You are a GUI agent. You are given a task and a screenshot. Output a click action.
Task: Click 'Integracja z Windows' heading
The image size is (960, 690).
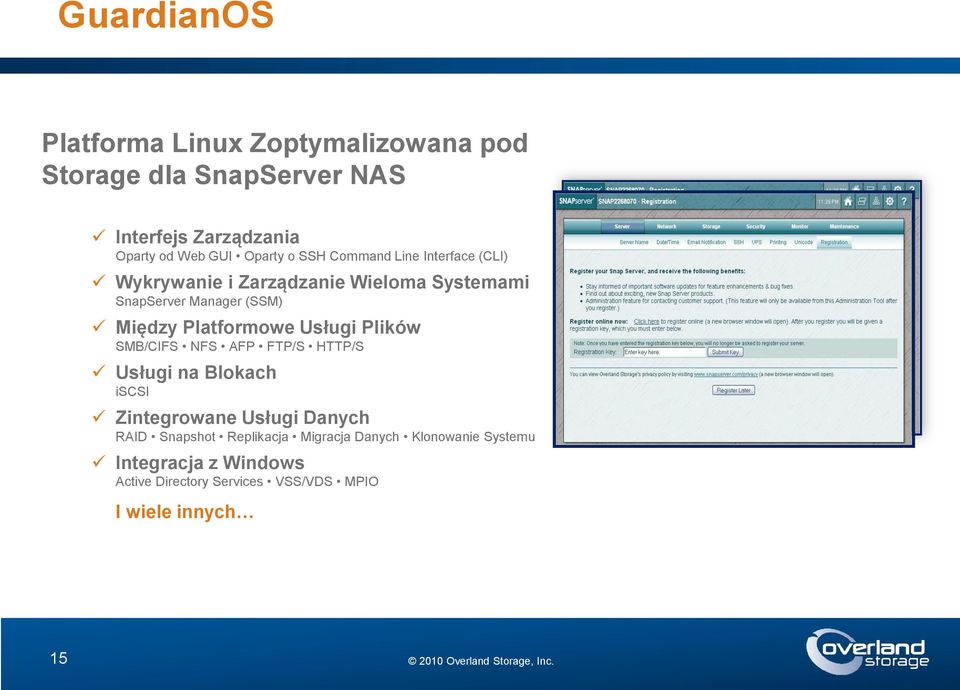click(x=210, y=463)
